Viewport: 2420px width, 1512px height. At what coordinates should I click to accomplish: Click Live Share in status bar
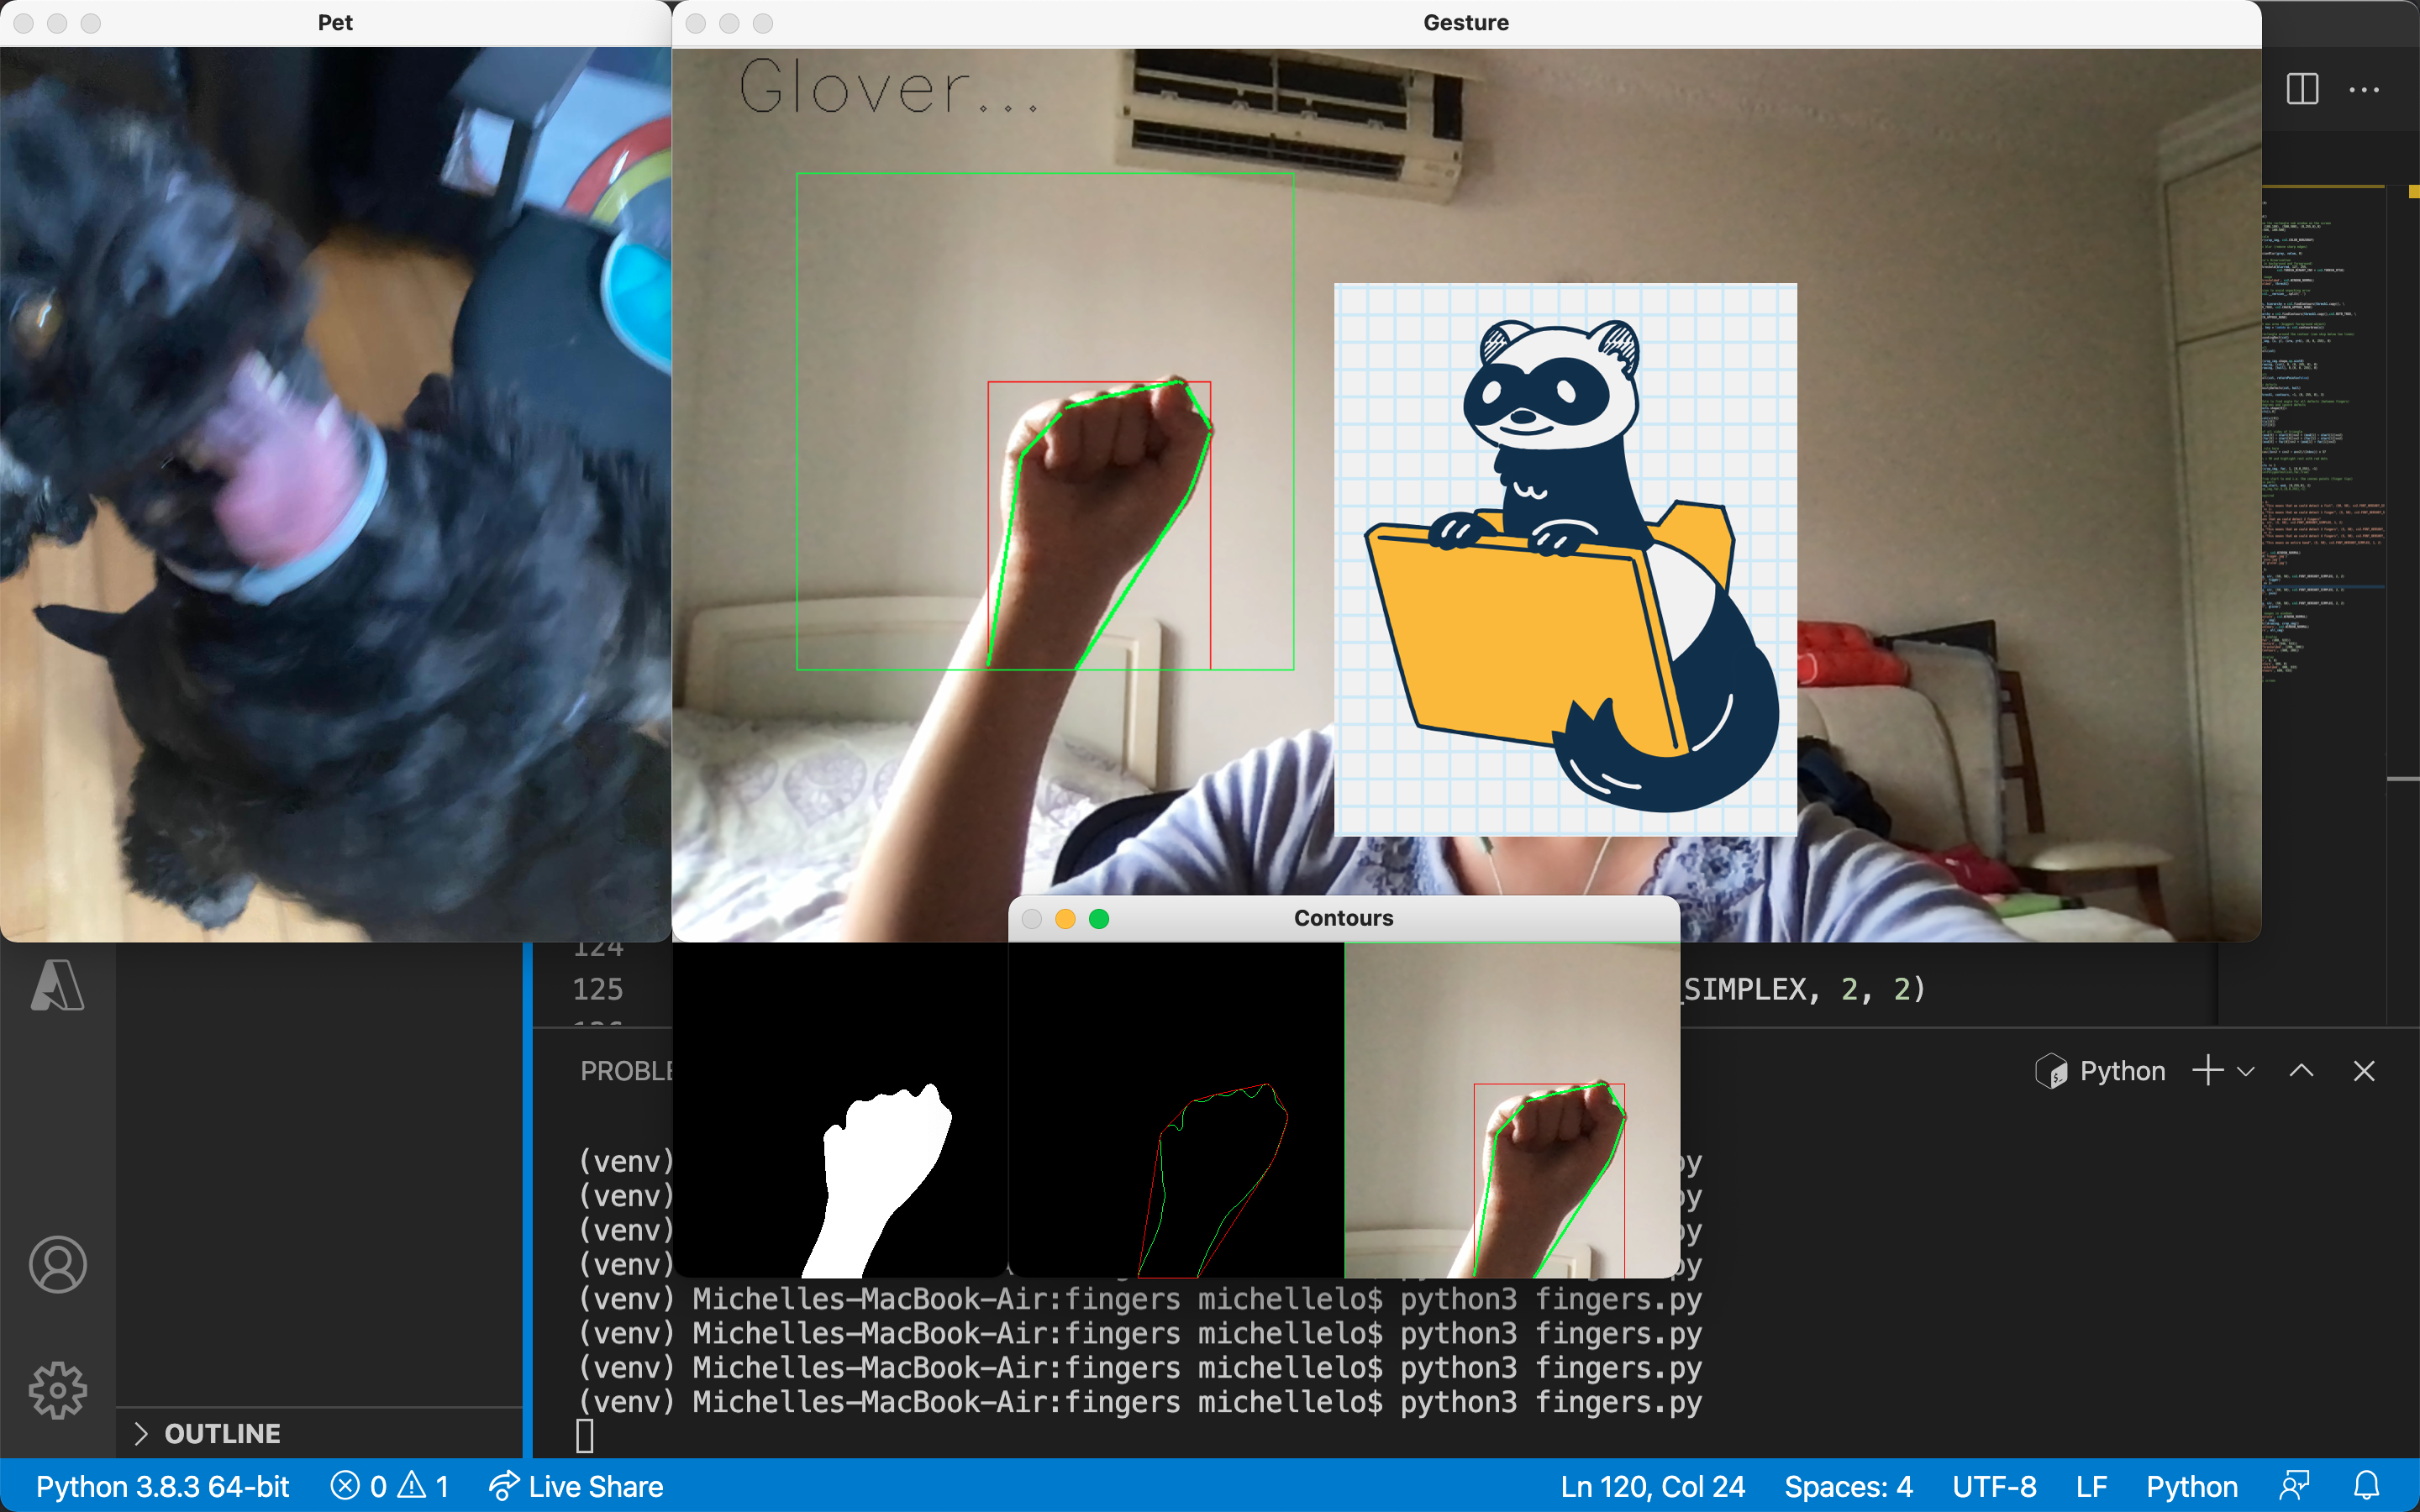point(576,1486)
